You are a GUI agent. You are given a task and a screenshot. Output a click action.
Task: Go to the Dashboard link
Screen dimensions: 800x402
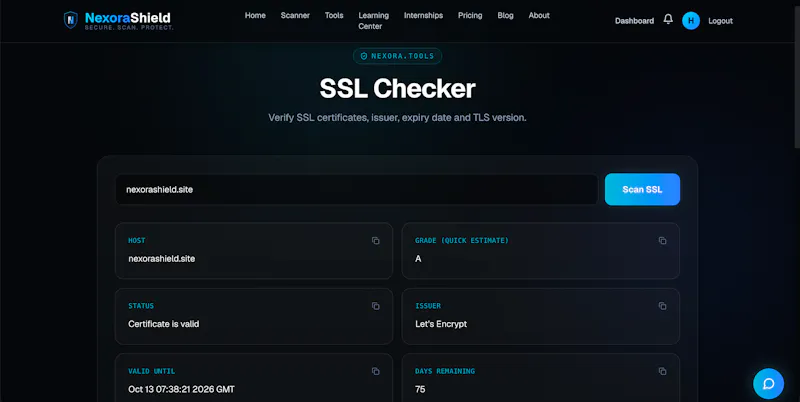pos(634,21)
